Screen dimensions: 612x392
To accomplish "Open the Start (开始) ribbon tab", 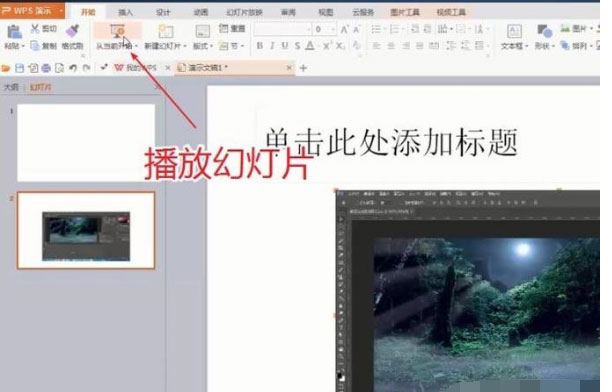I will click(88, 12).
